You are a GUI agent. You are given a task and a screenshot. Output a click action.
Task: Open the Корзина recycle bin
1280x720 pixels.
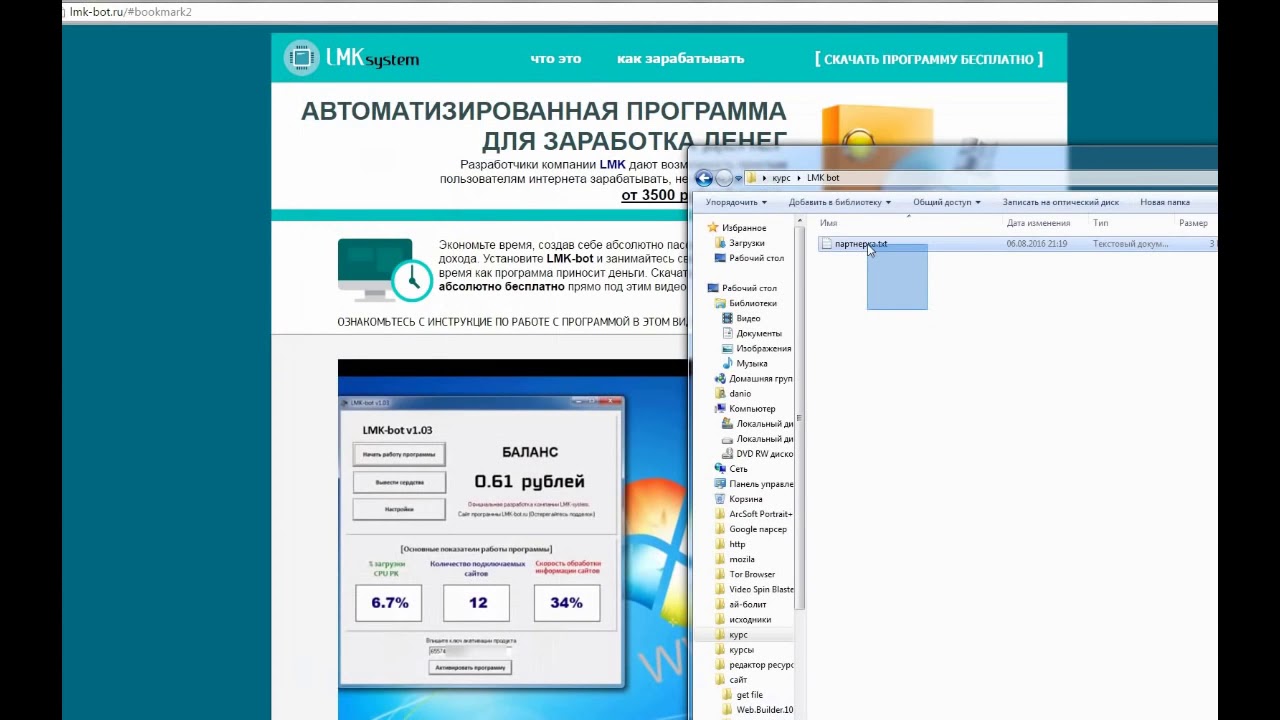(x=738, y=499)
